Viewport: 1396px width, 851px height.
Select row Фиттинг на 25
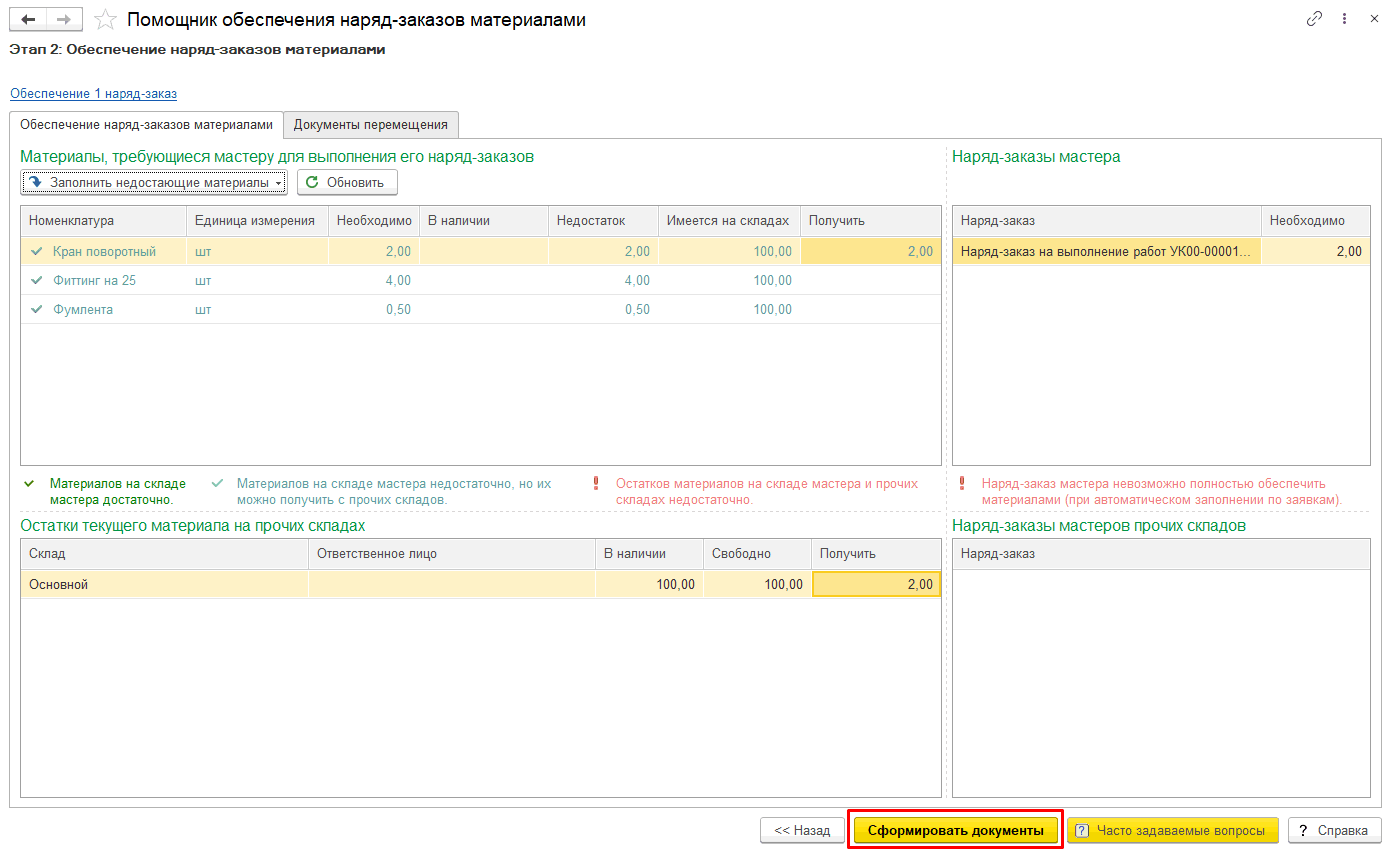(481, 280)
